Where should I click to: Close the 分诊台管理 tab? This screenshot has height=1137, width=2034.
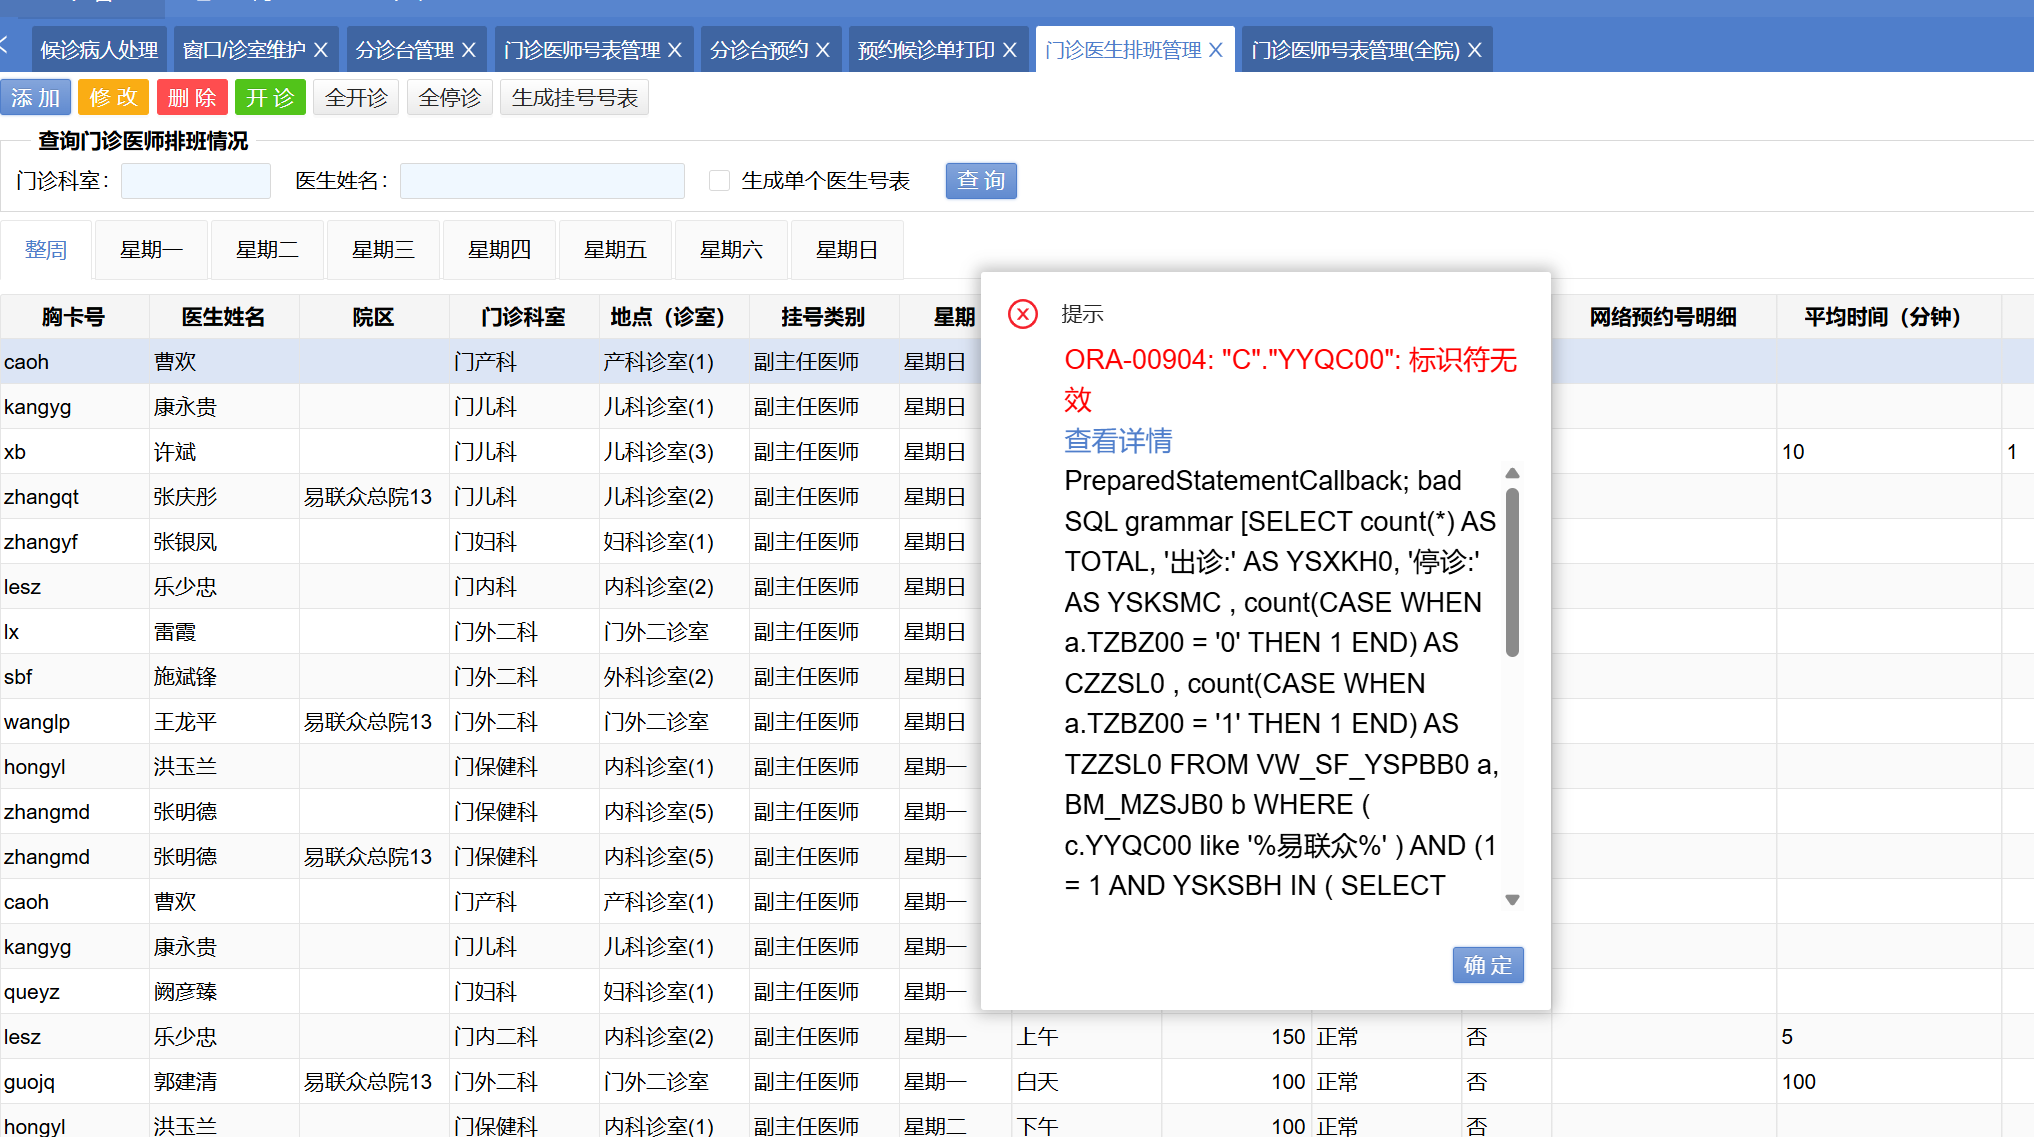(x=469, y=50)
